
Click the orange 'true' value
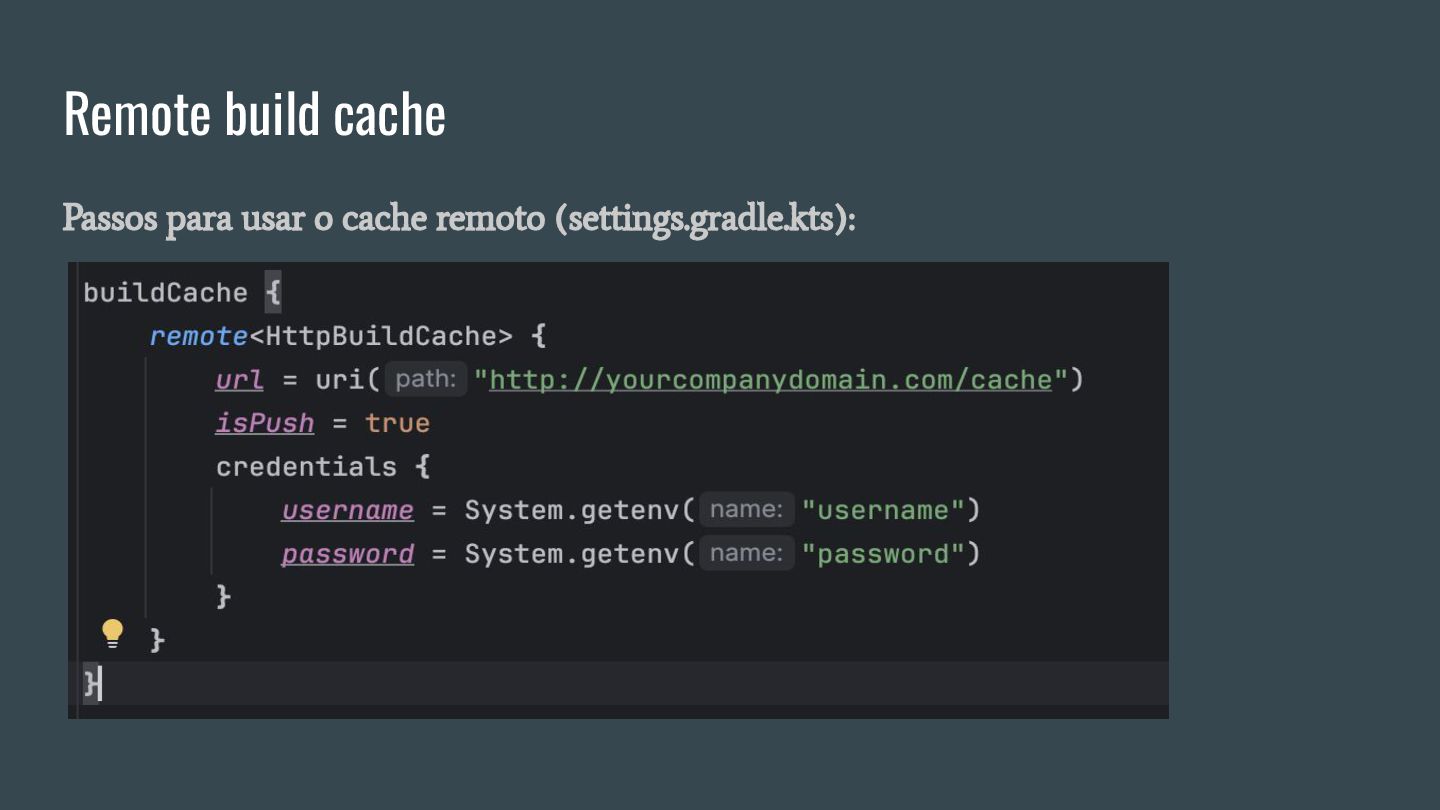click(x=397, y=423)
